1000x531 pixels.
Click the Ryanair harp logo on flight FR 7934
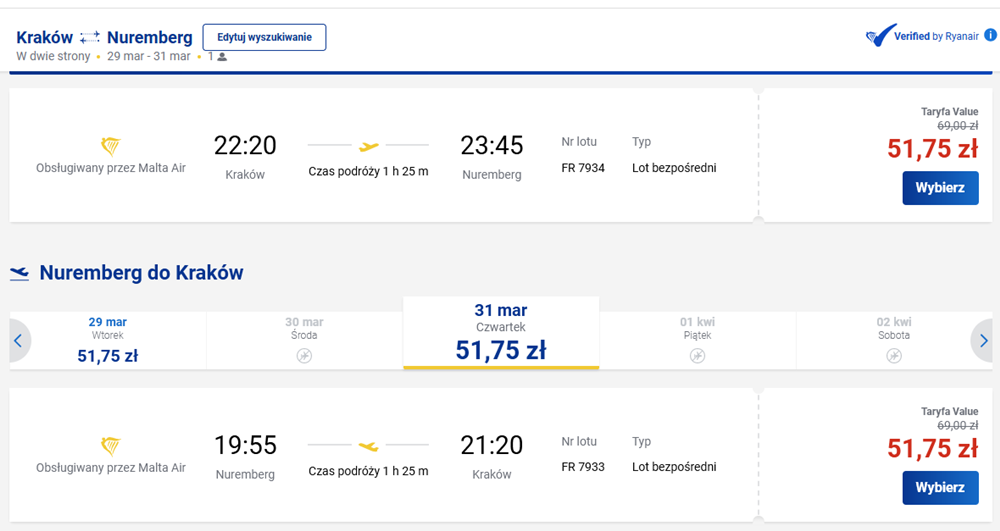[x=111, y=146]
